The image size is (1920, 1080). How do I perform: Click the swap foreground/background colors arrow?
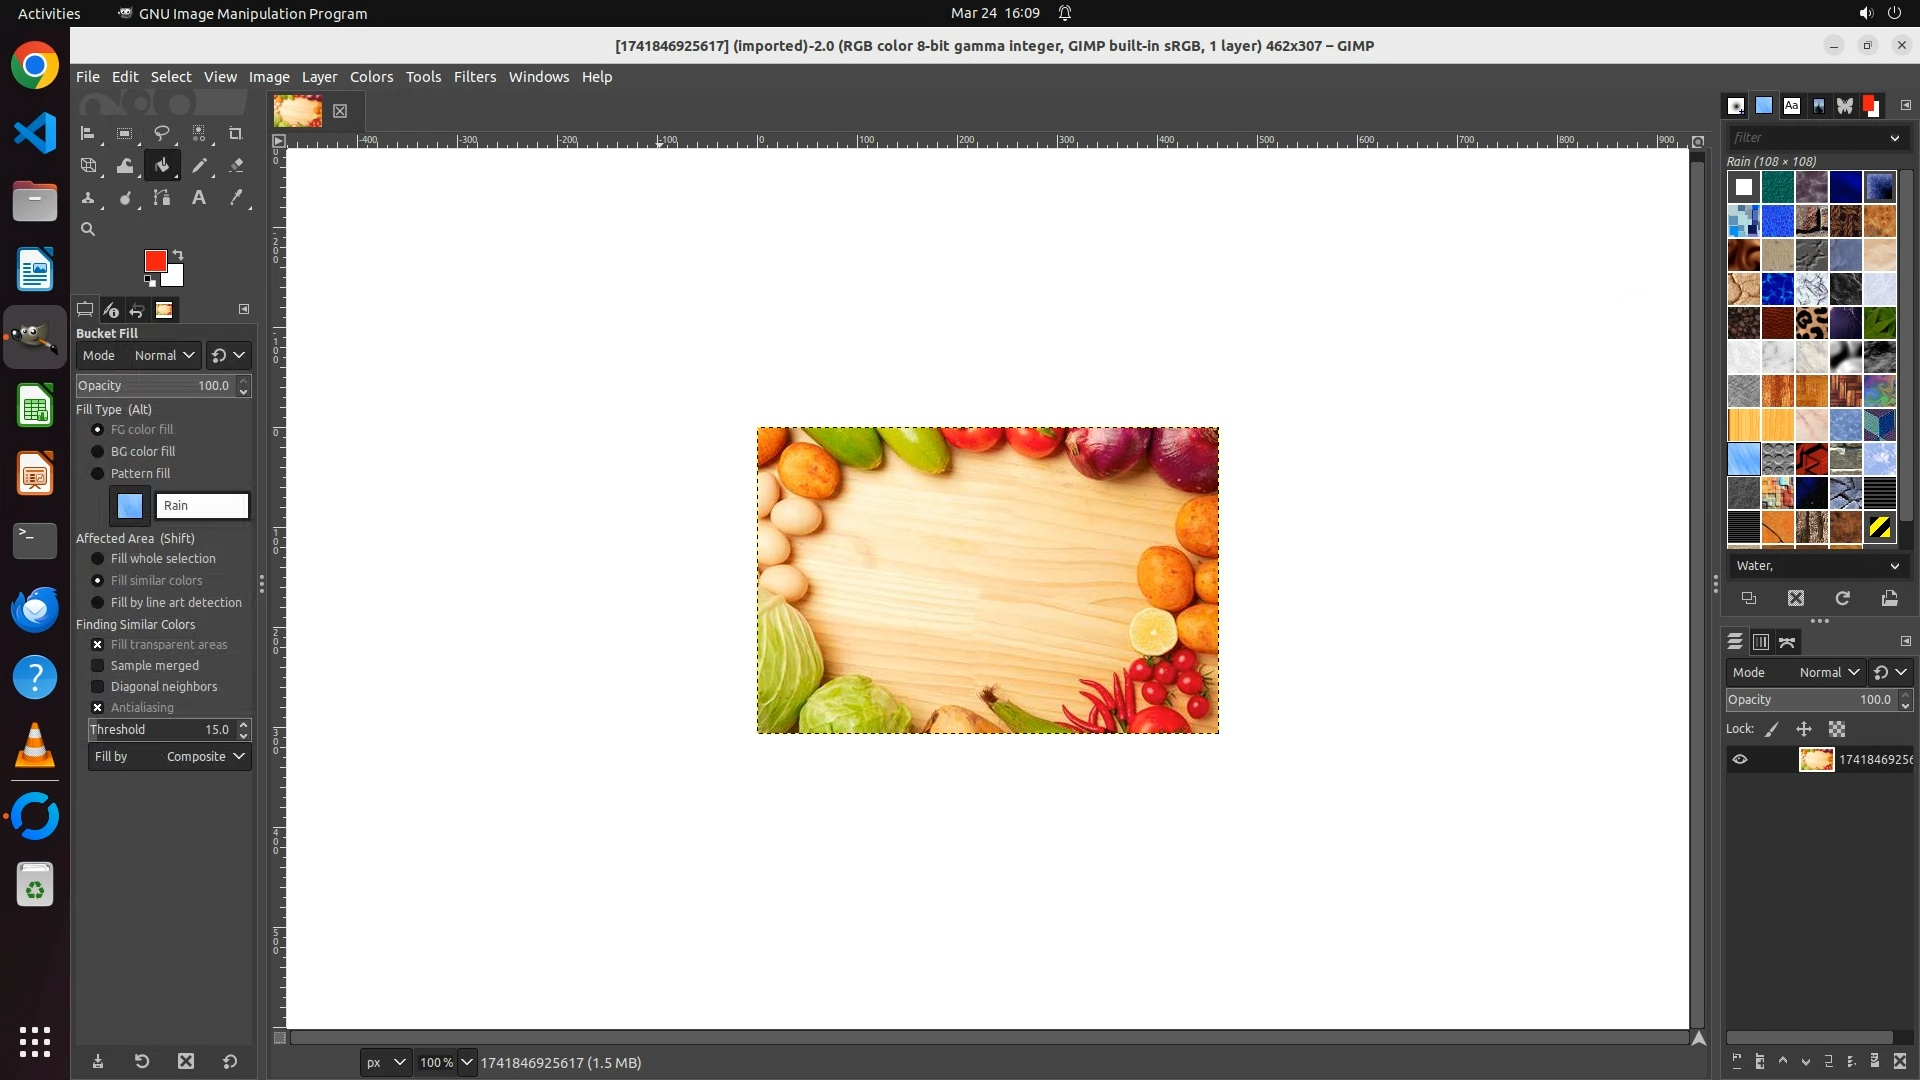click(178, 254)
